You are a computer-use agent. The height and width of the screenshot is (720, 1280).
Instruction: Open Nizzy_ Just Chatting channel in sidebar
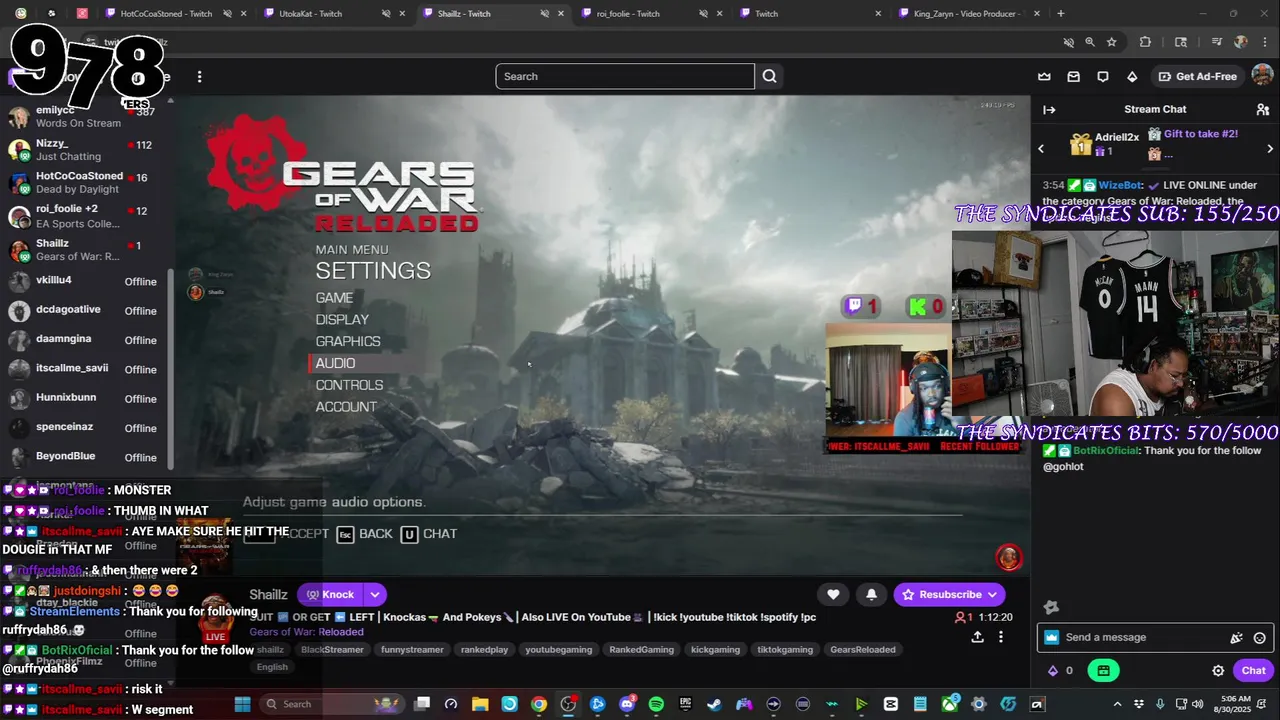[x=85, y=150]
